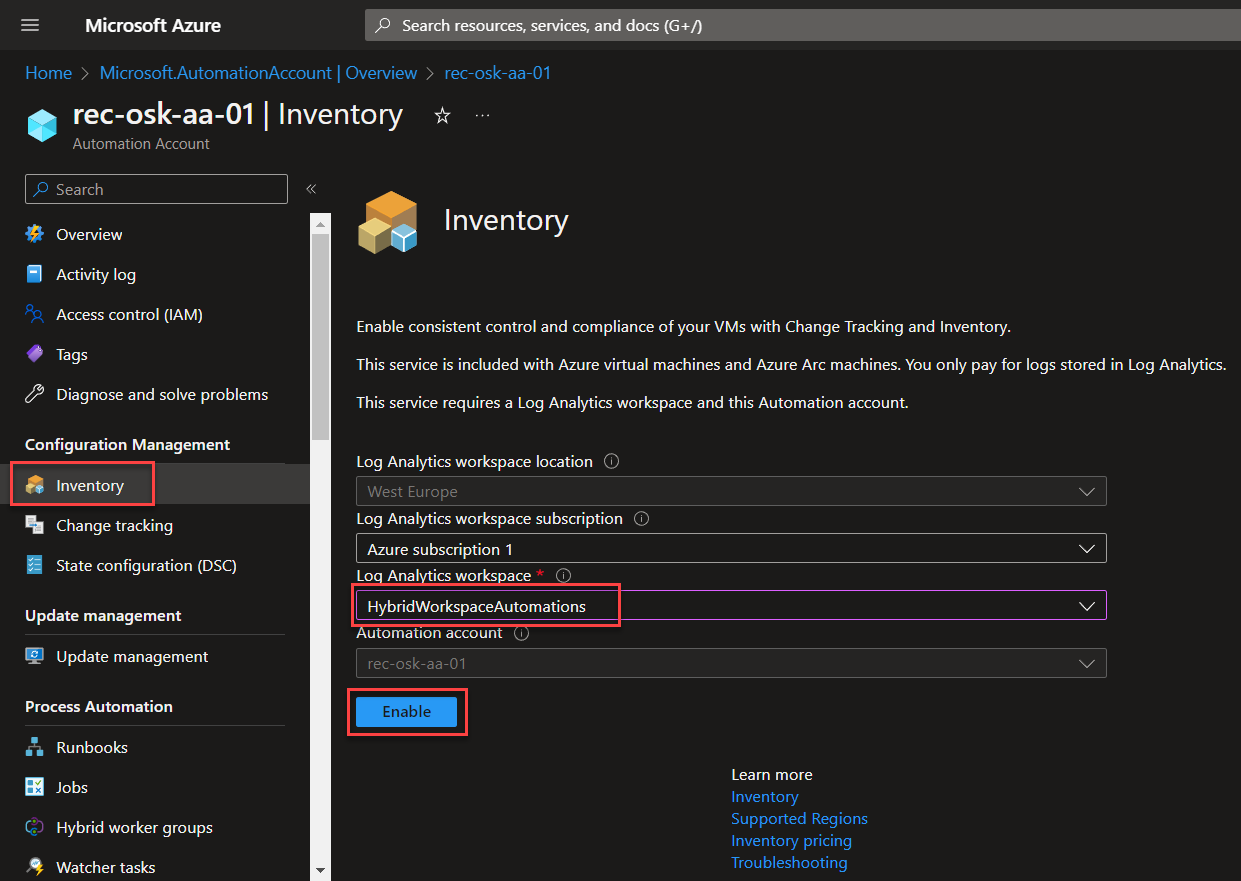The image size is (1241, 881).
Task: Click the favorite star icon
Action: (442, 116)
